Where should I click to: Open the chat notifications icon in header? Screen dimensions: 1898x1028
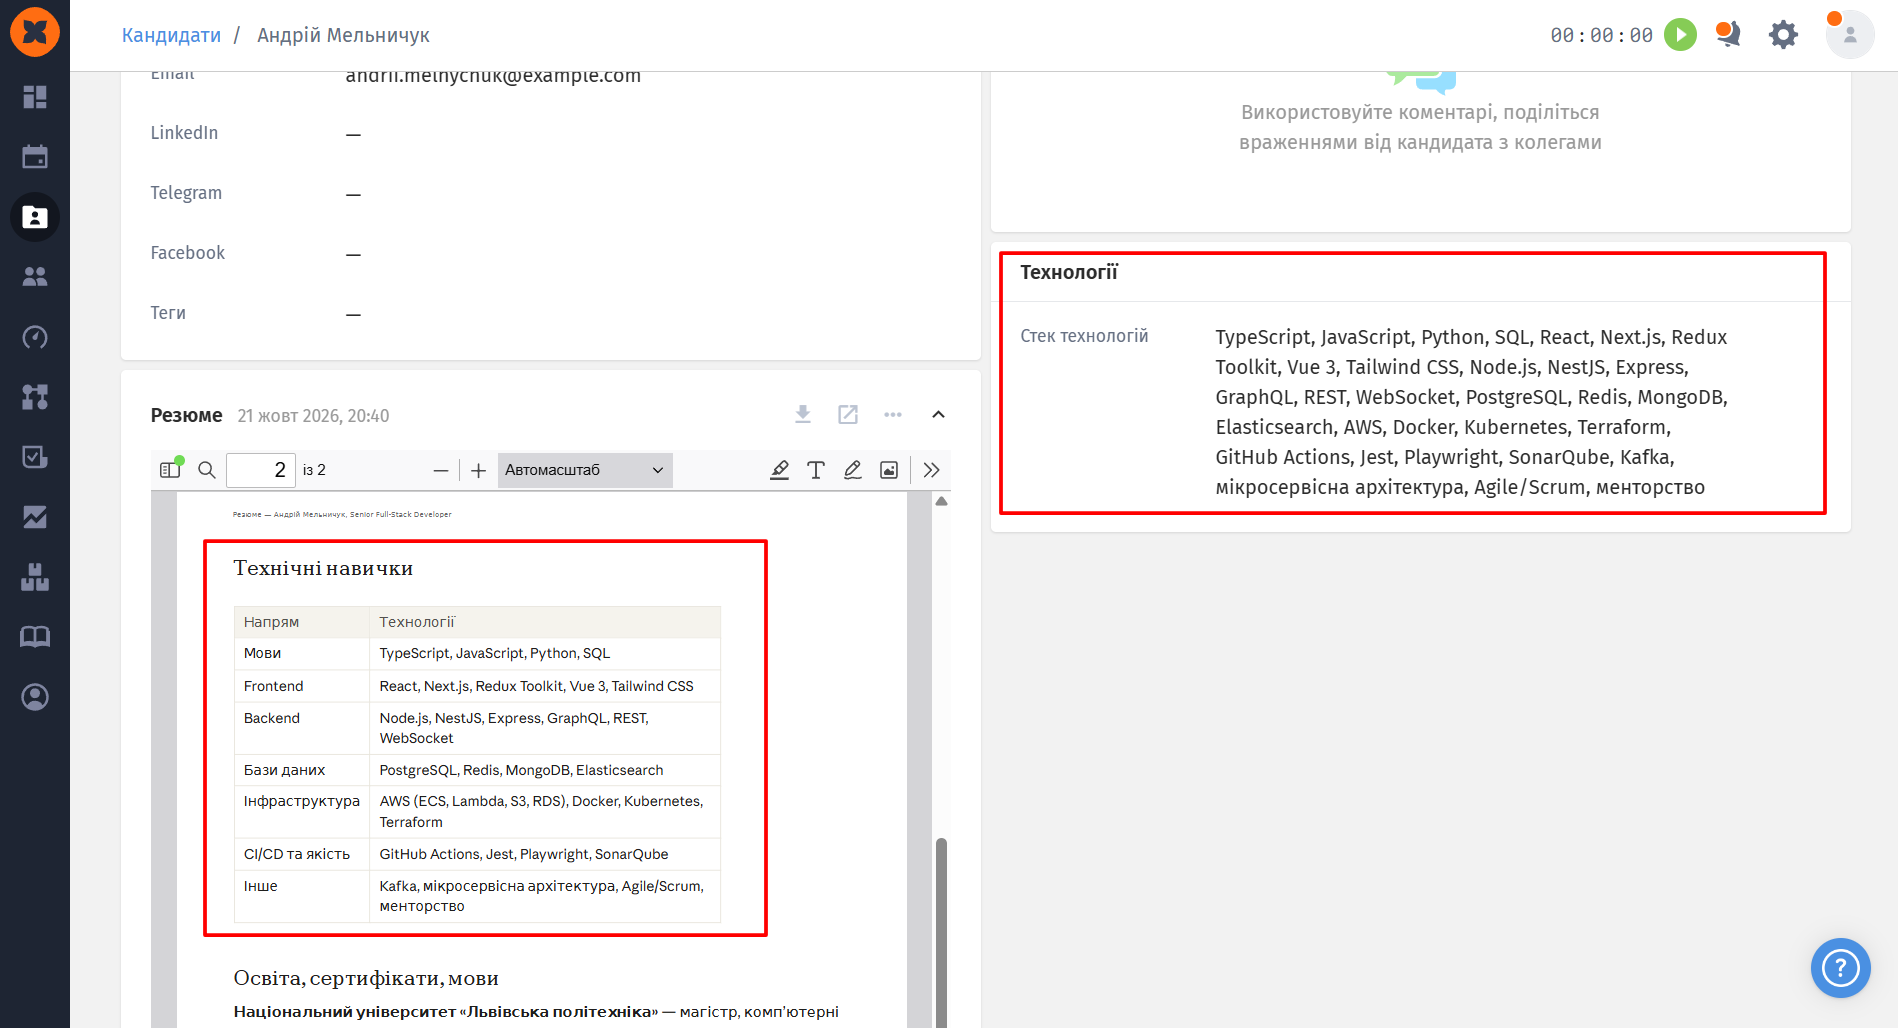pos(1728,35)
